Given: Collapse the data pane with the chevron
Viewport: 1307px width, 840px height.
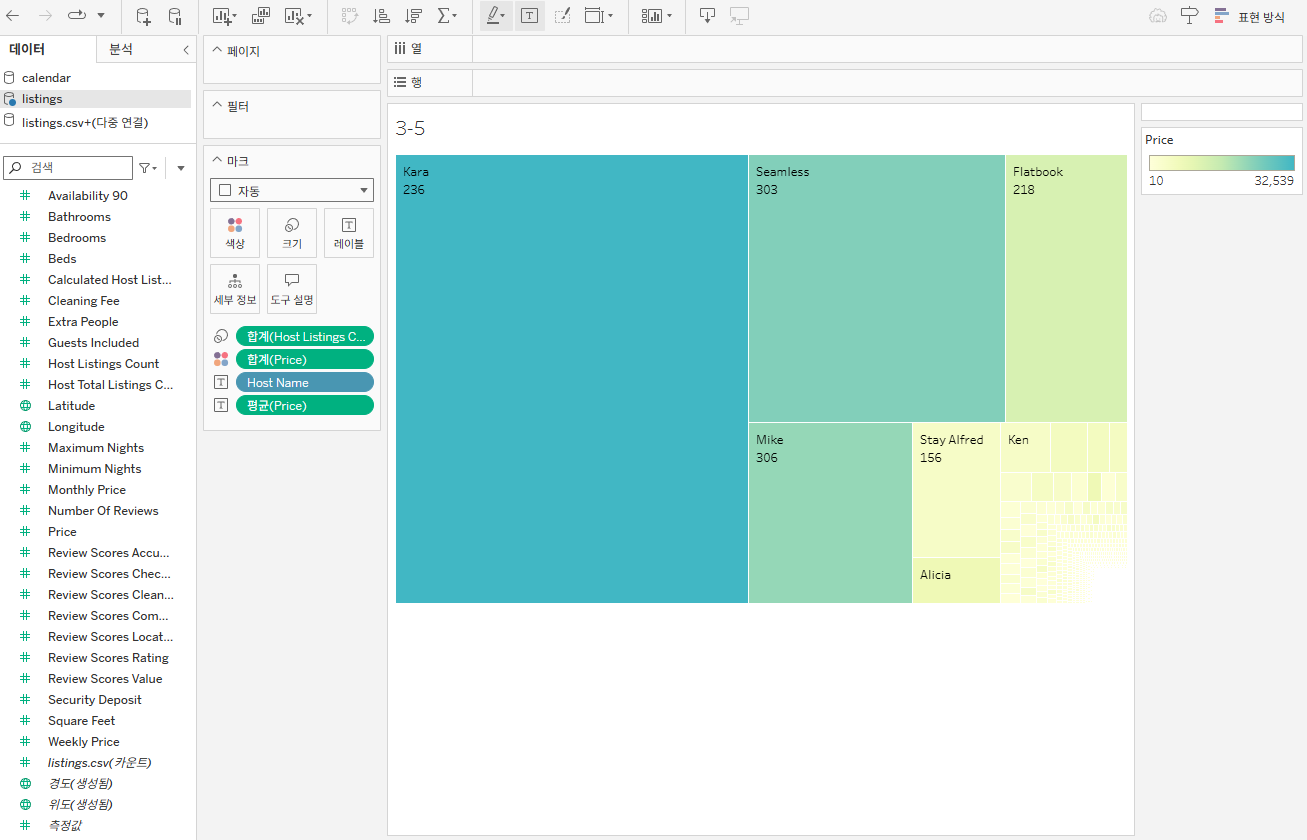Looking at the screenshot, I should click(185, 50).
